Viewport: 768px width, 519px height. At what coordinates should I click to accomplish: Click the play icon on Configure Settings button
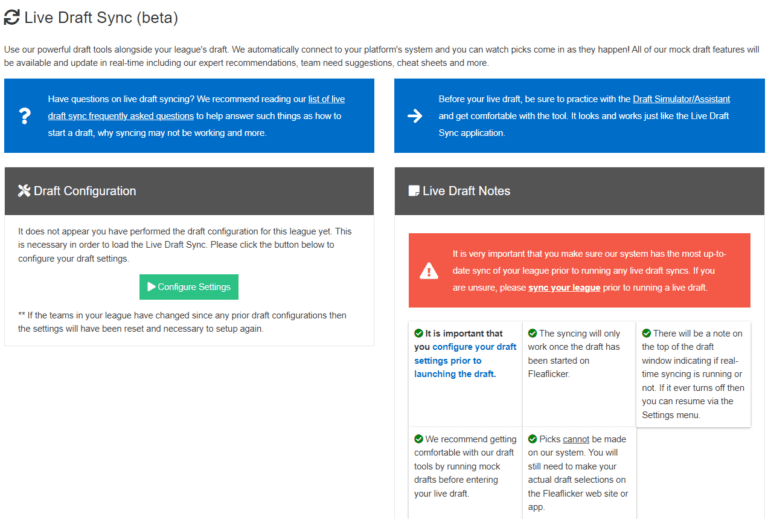click(x=152, y=287)
